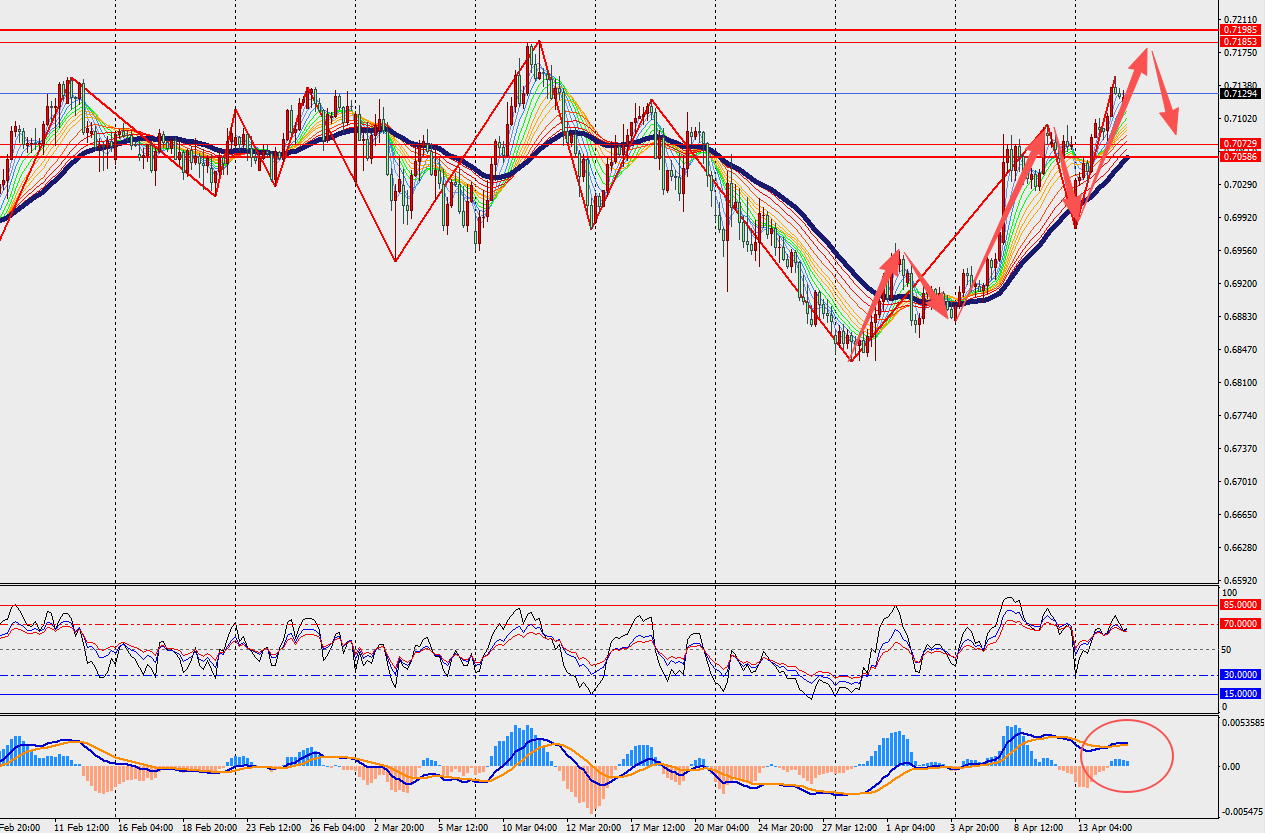Viewport: 1266px width, 833px height.
Task: Click the 1 Apr 04:00 time axis label
Action: [x=910, y=828]
